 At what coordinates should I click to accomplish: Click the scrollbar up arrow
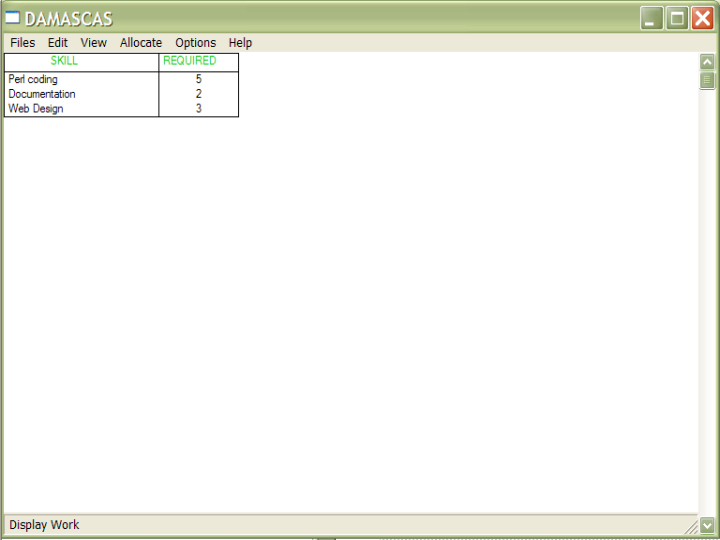708,62
